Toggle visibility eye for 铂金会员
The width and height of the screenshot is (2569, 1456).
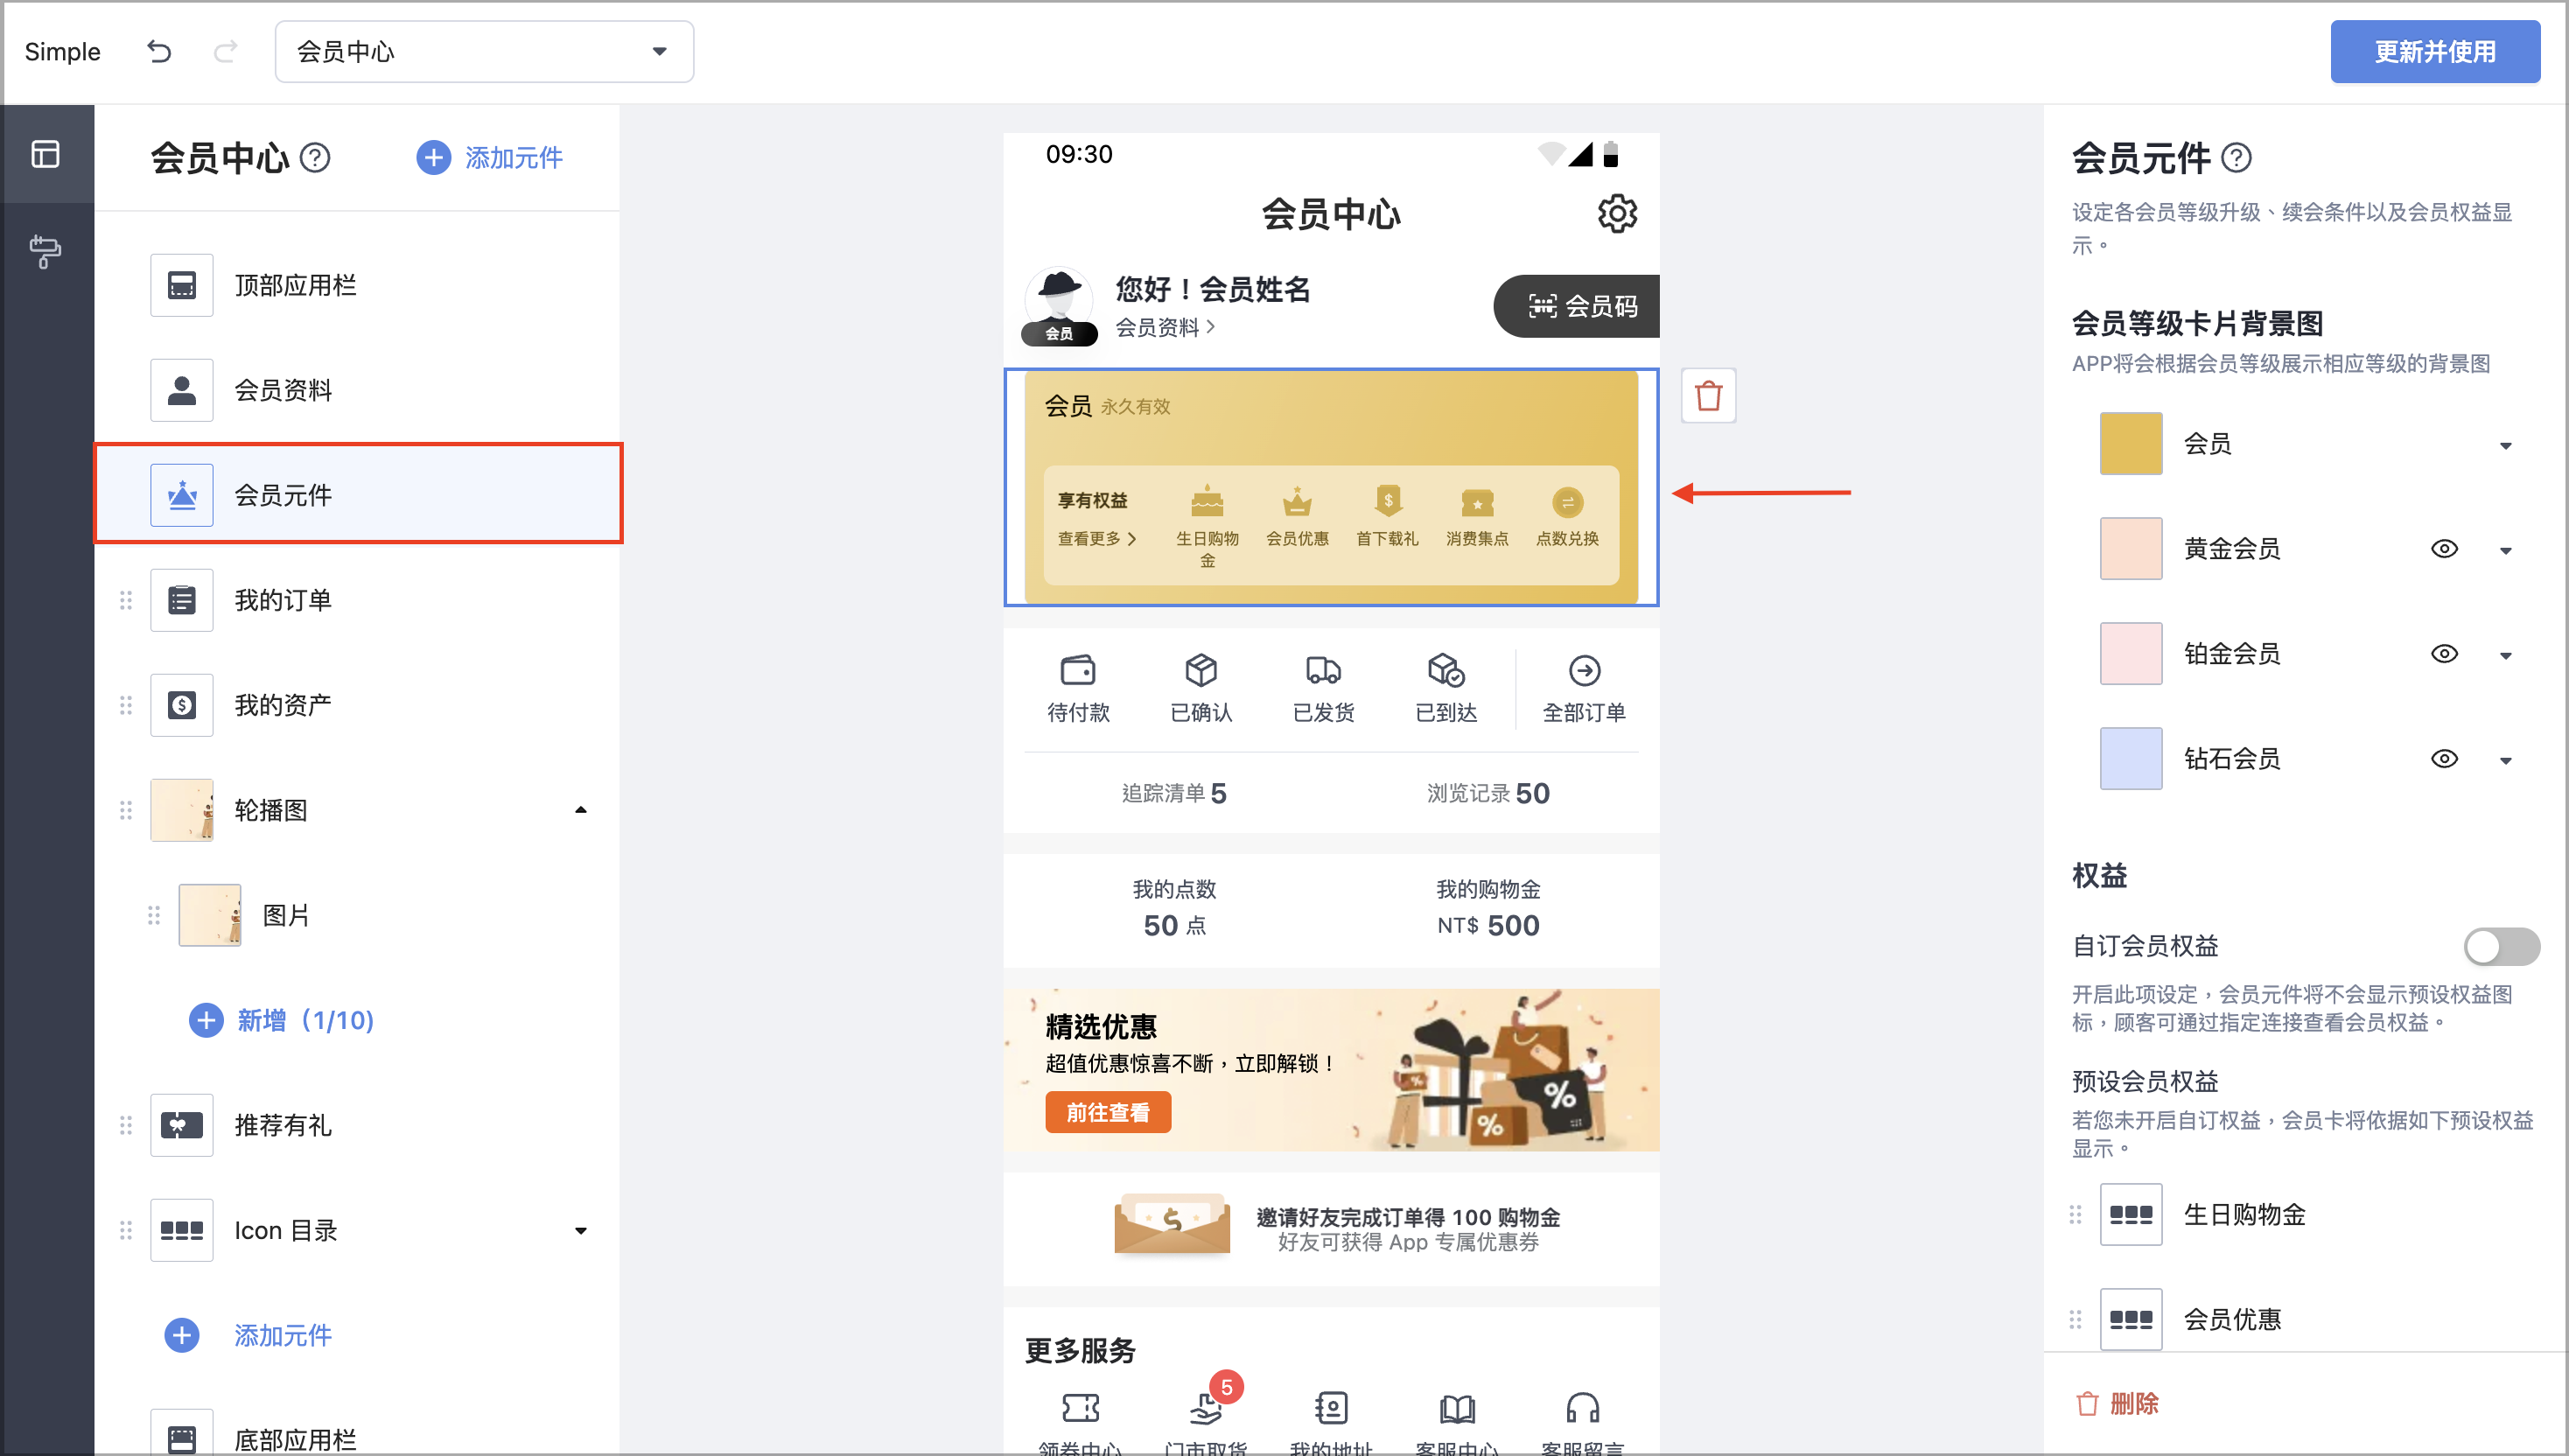click(2444, 653)
